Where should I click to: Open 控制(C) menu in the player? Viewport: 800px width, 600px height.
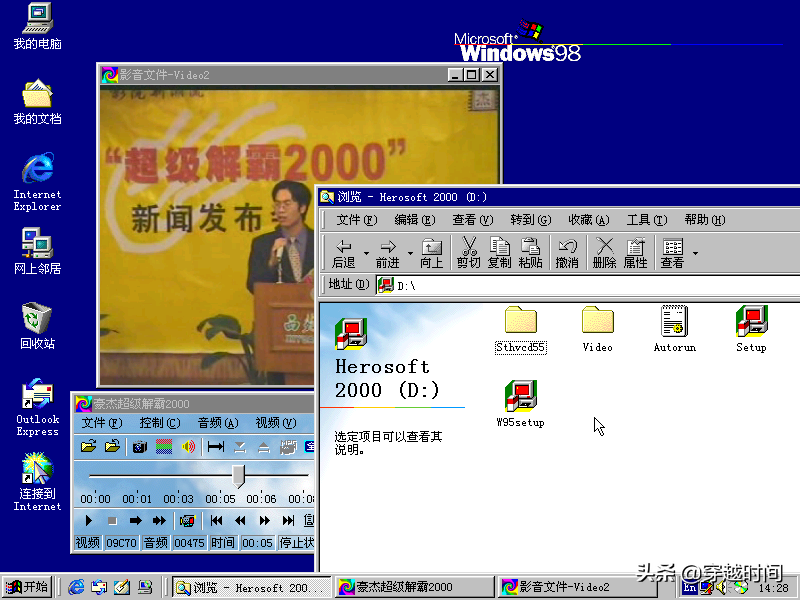160,423
